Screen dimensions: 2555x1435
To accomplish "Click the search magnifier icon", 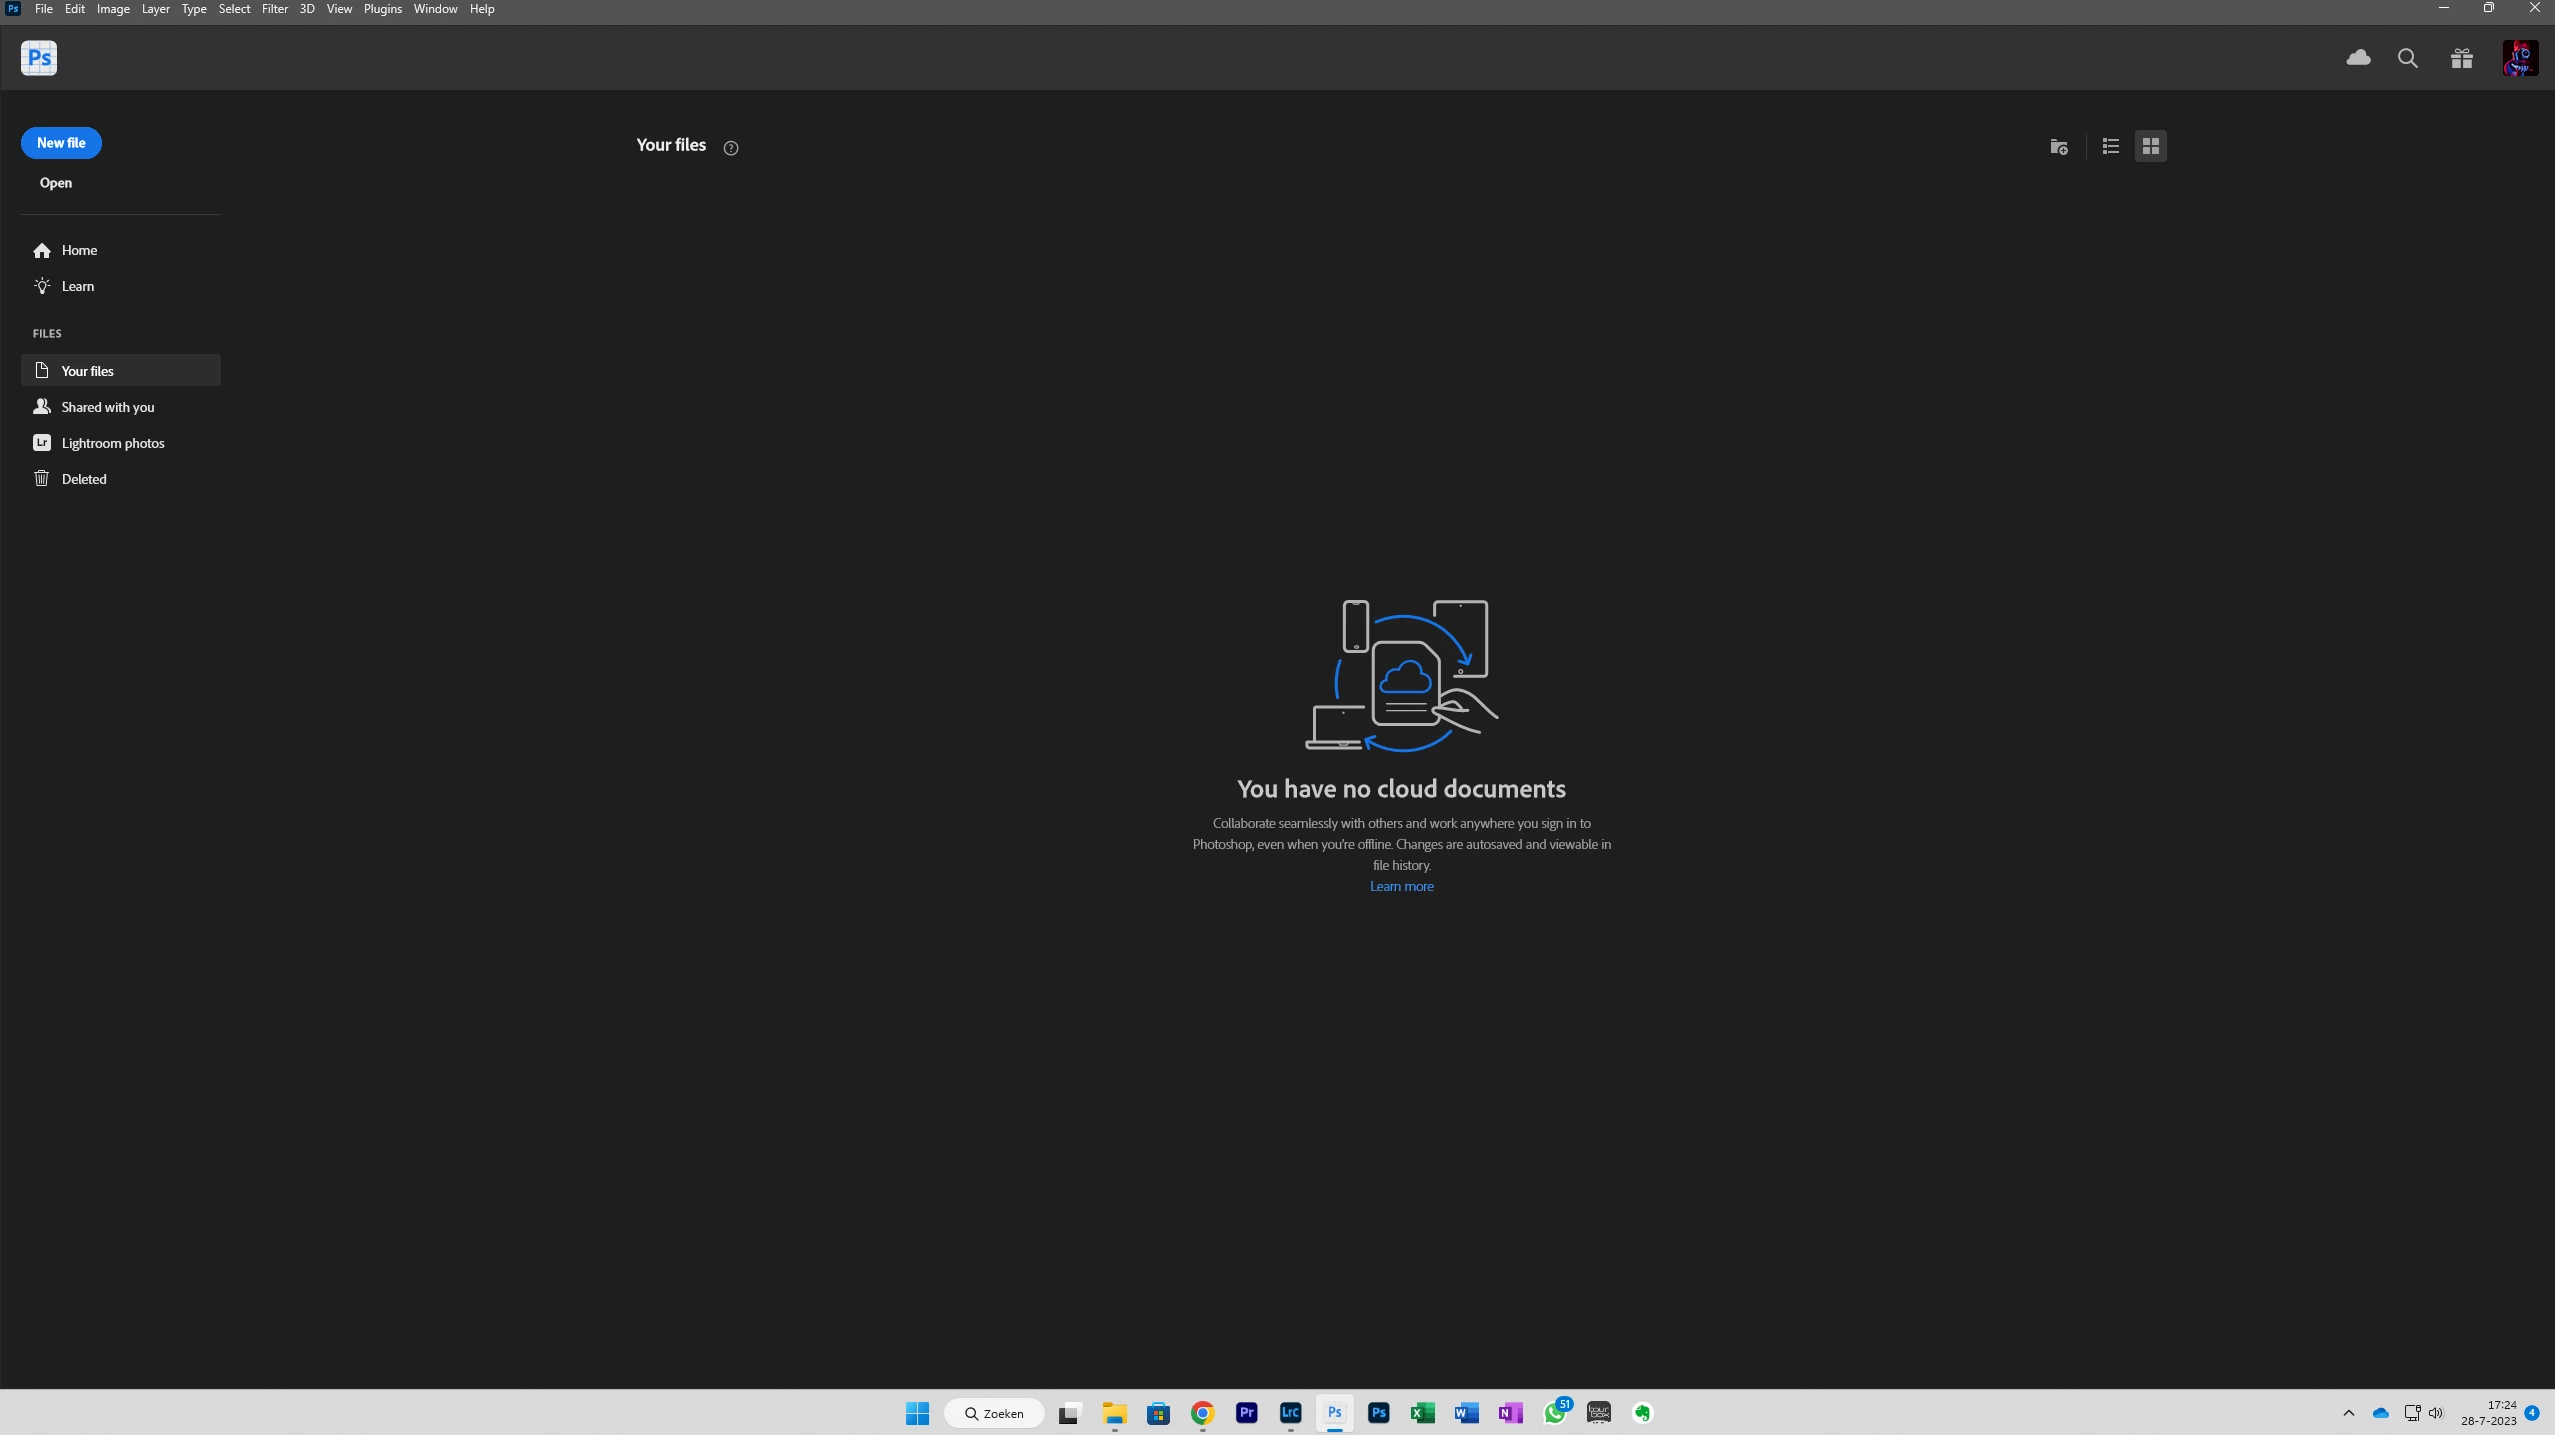I will click(2408, 58).
